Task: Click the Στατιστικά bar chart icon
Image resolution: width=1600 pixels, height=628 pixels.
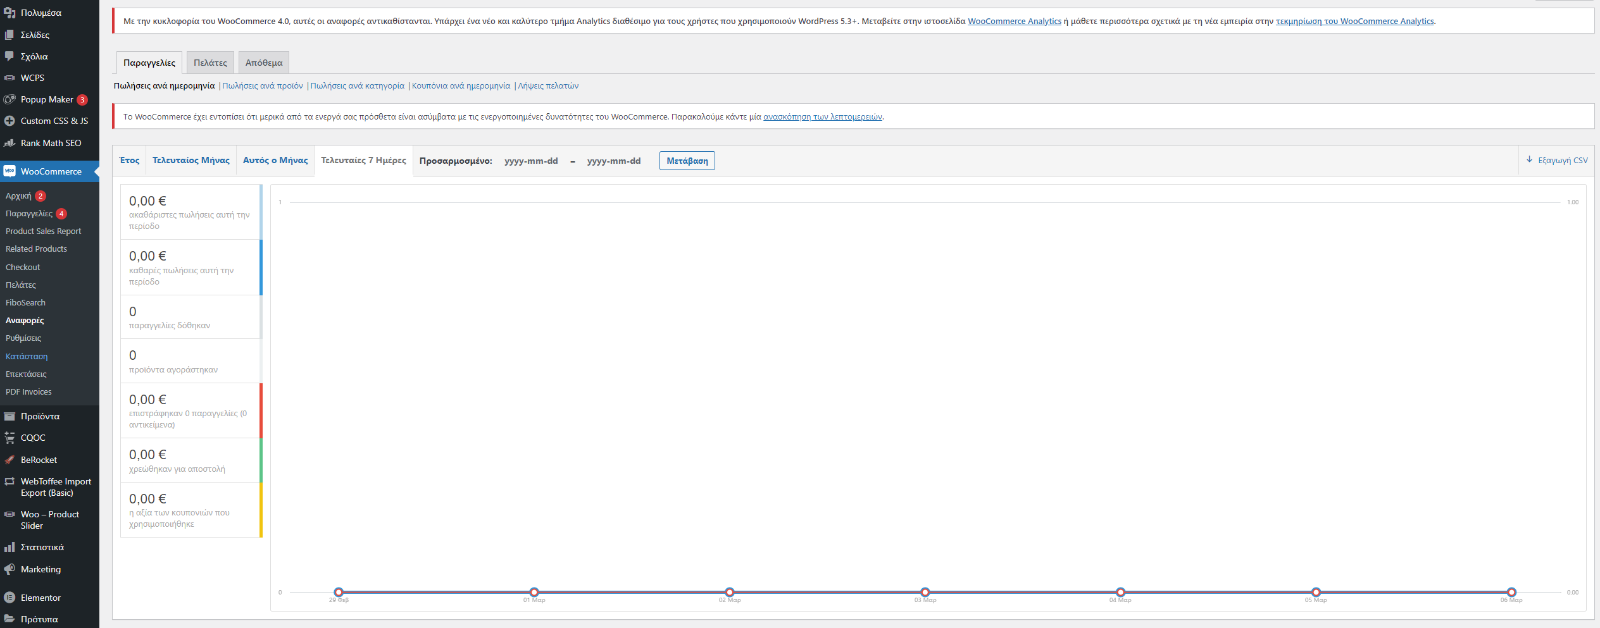Action: tap(9, 547)
